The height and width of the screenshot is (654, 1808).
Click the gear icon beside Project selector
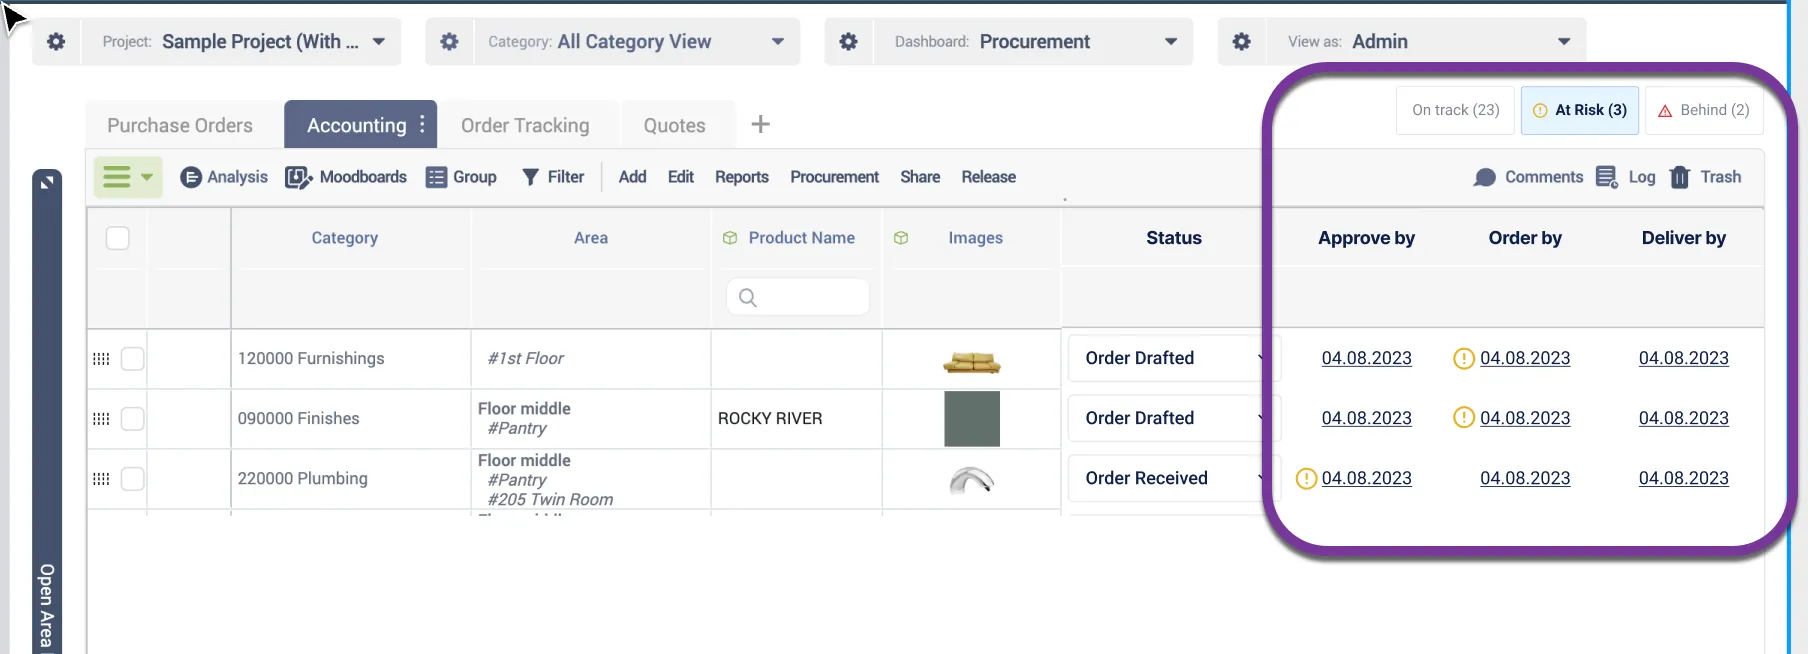click(x=56, y=42)
